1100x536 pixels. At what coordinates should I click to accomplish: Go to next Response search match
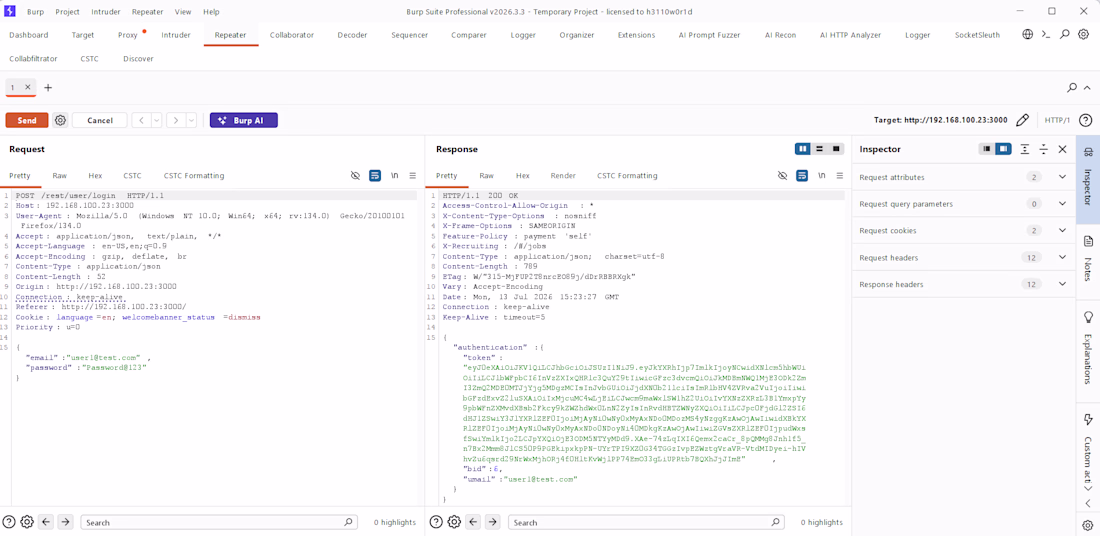[492, 522]
